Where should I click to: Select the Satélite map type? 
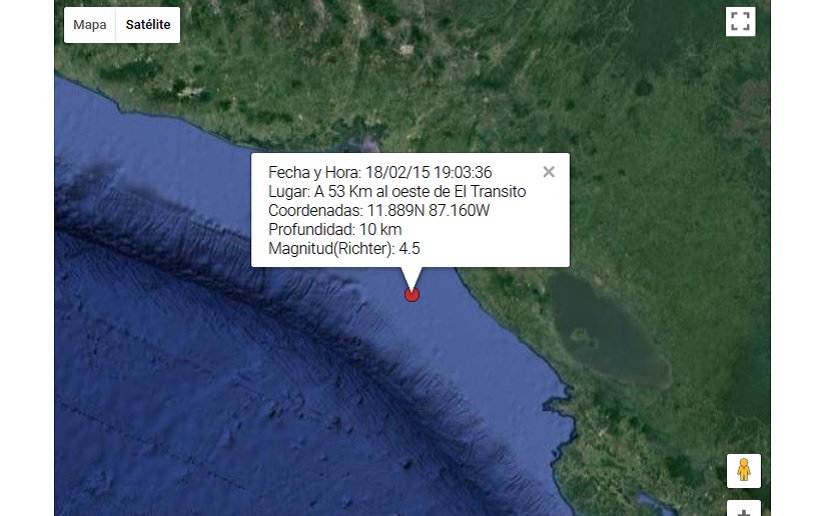(x=147, y=25)
